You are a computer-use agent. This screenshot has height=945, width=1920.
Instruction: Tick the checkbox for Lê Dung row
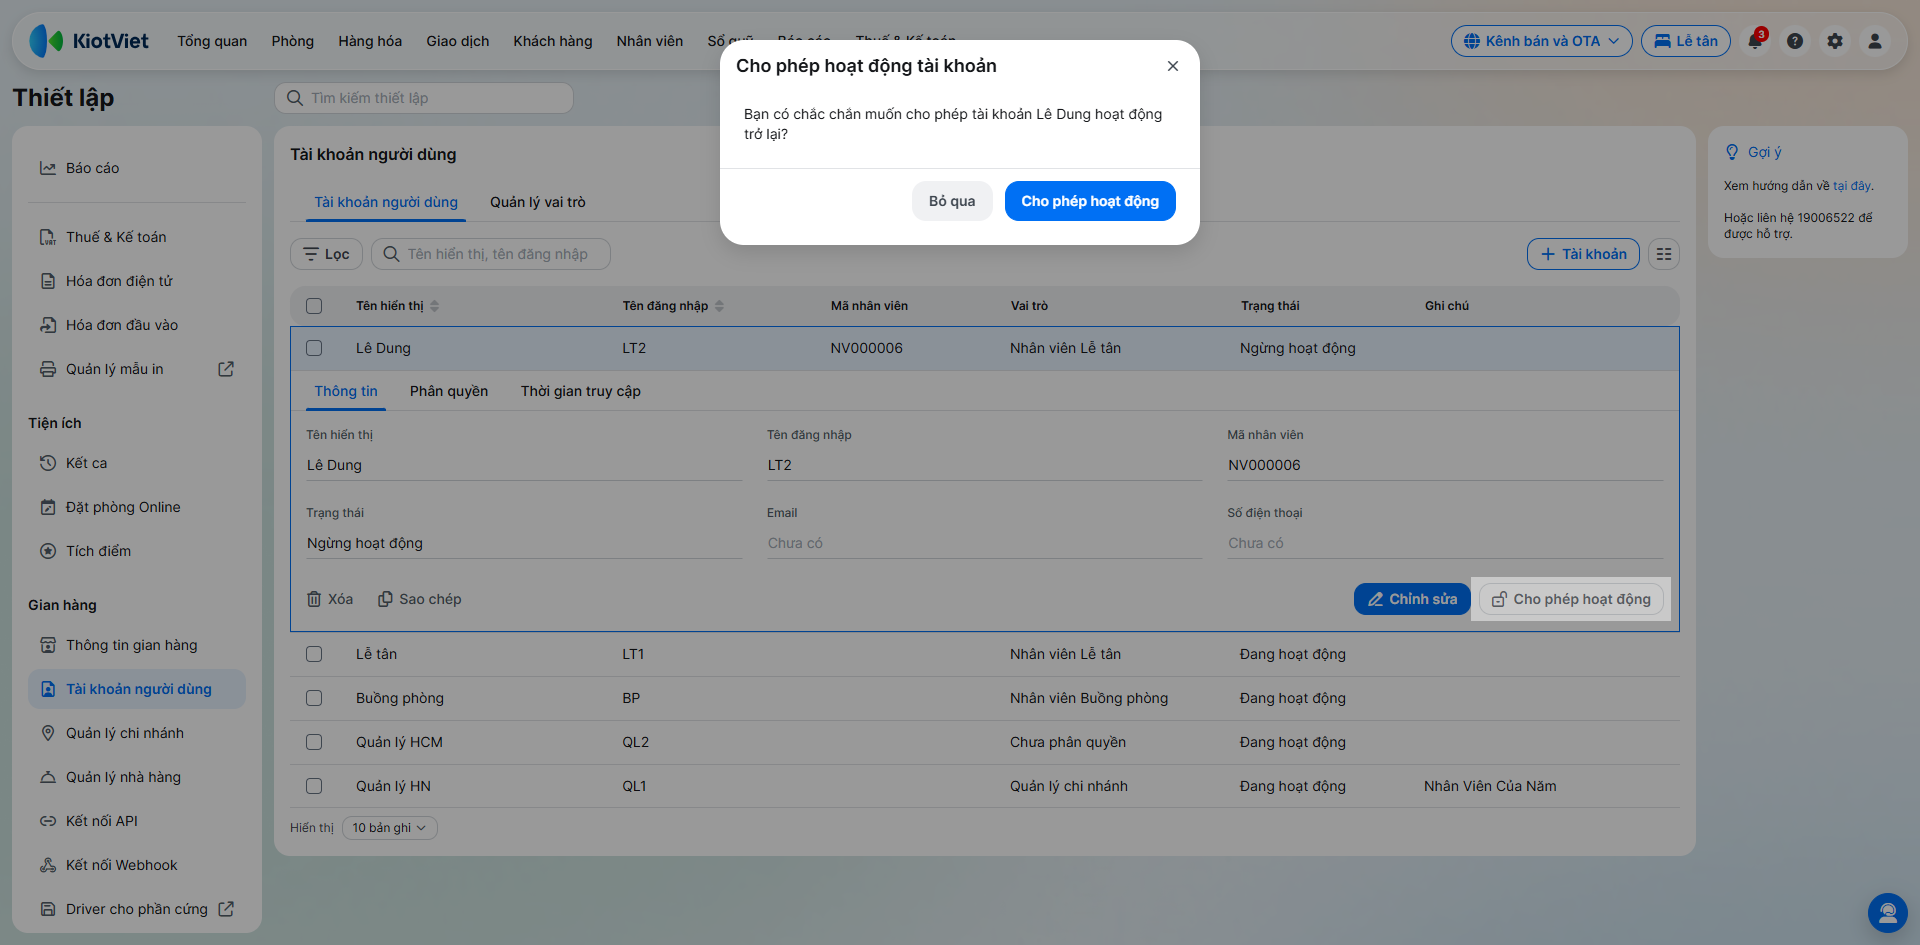[x=314, y=348]
